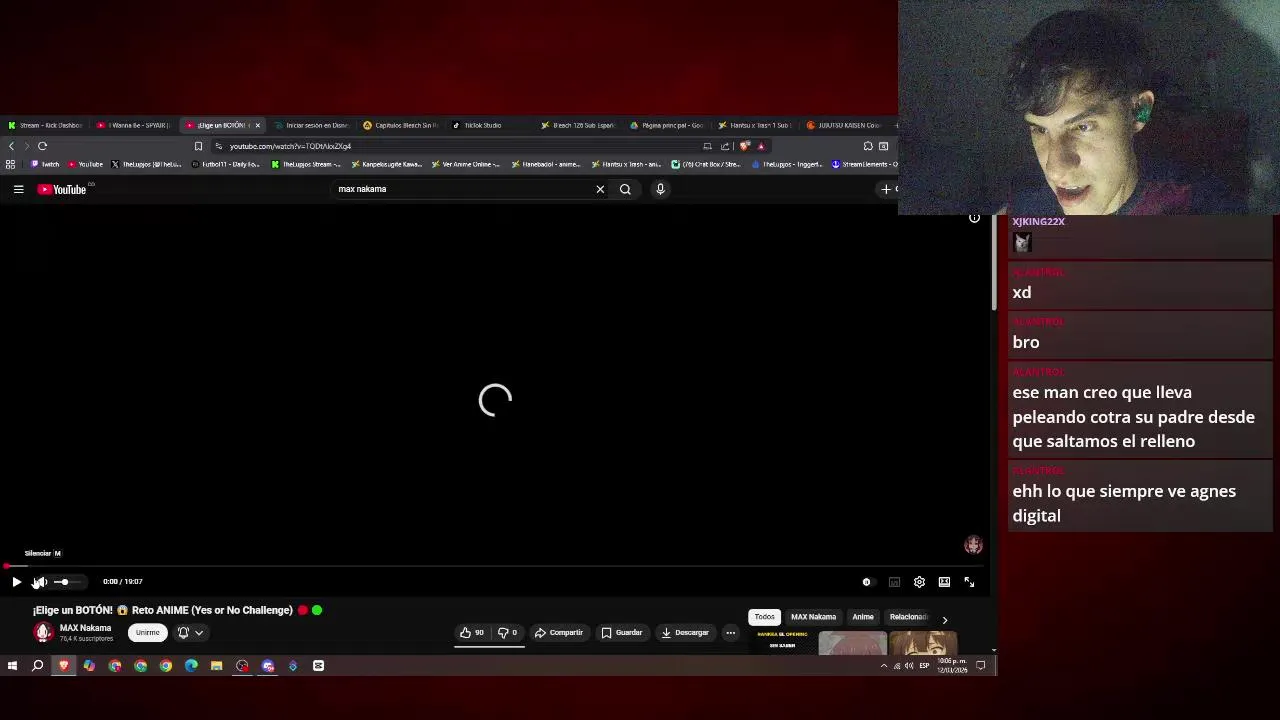Mute the video with the speaker icon
1280x720 pixels.
[x=40, y=582]
